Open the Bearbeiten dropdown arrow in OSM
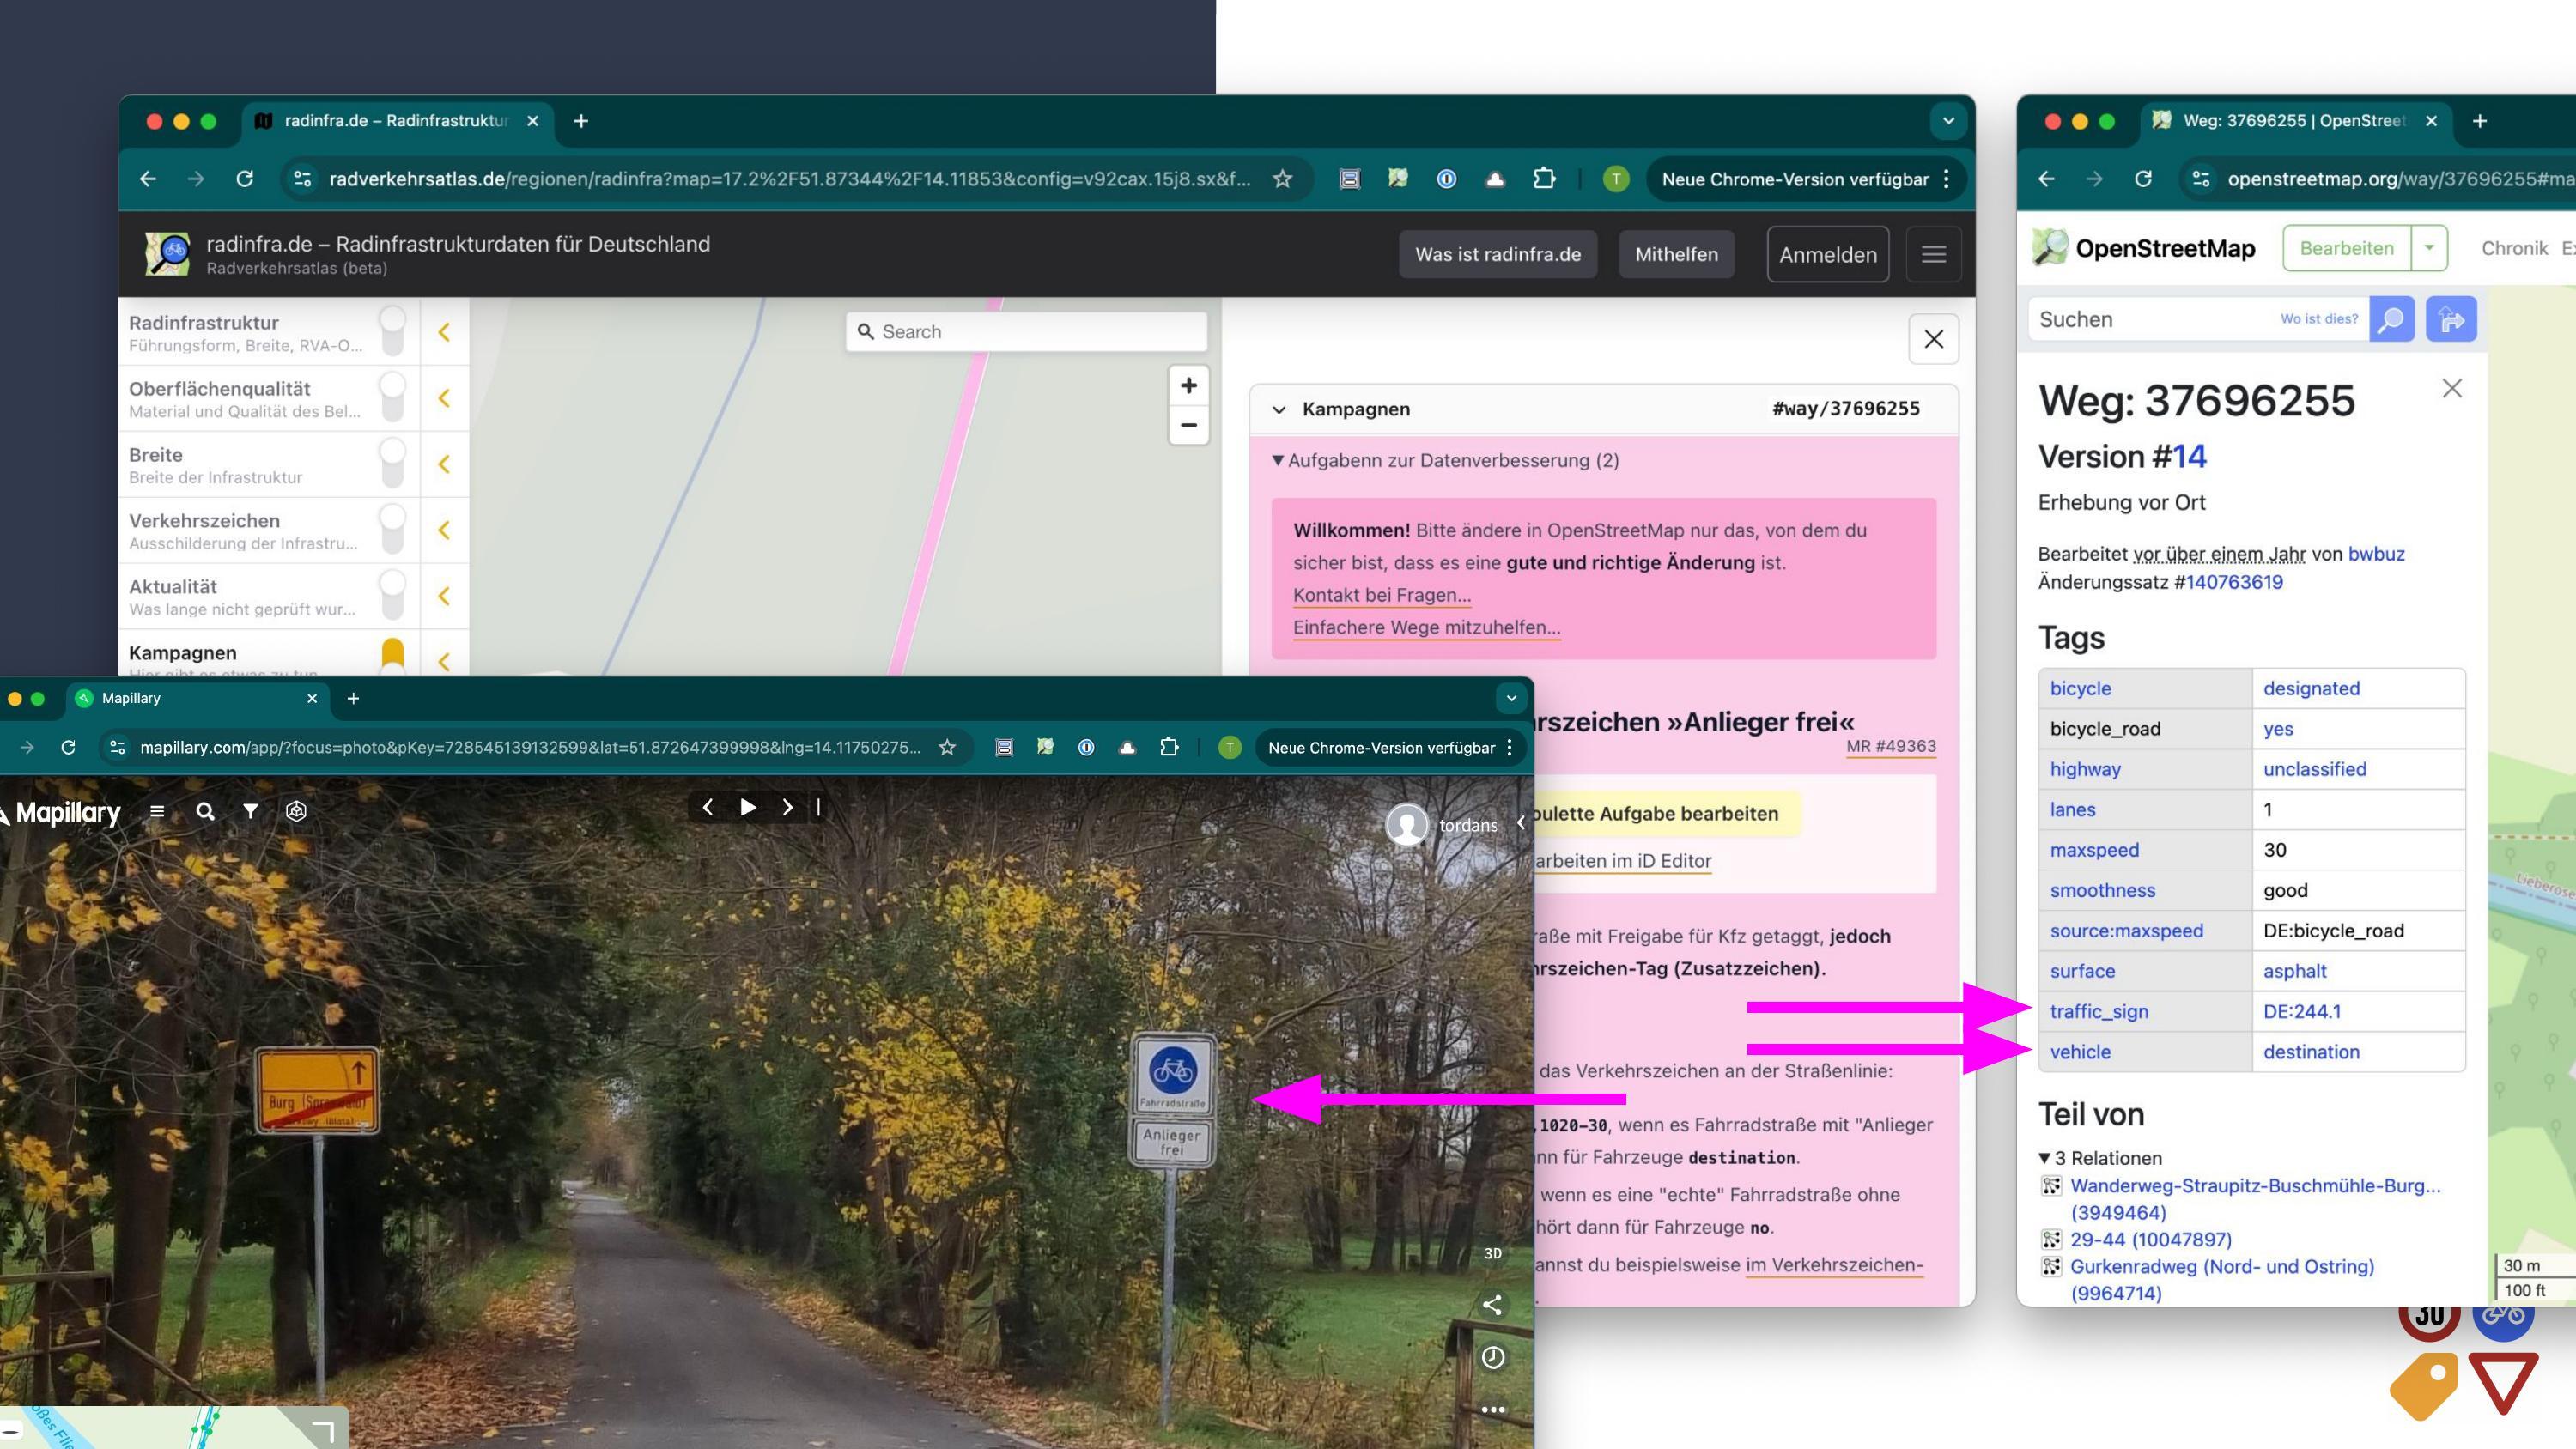The width and height of the screenshot is (2576, 1449). [x=2429, y=248]
